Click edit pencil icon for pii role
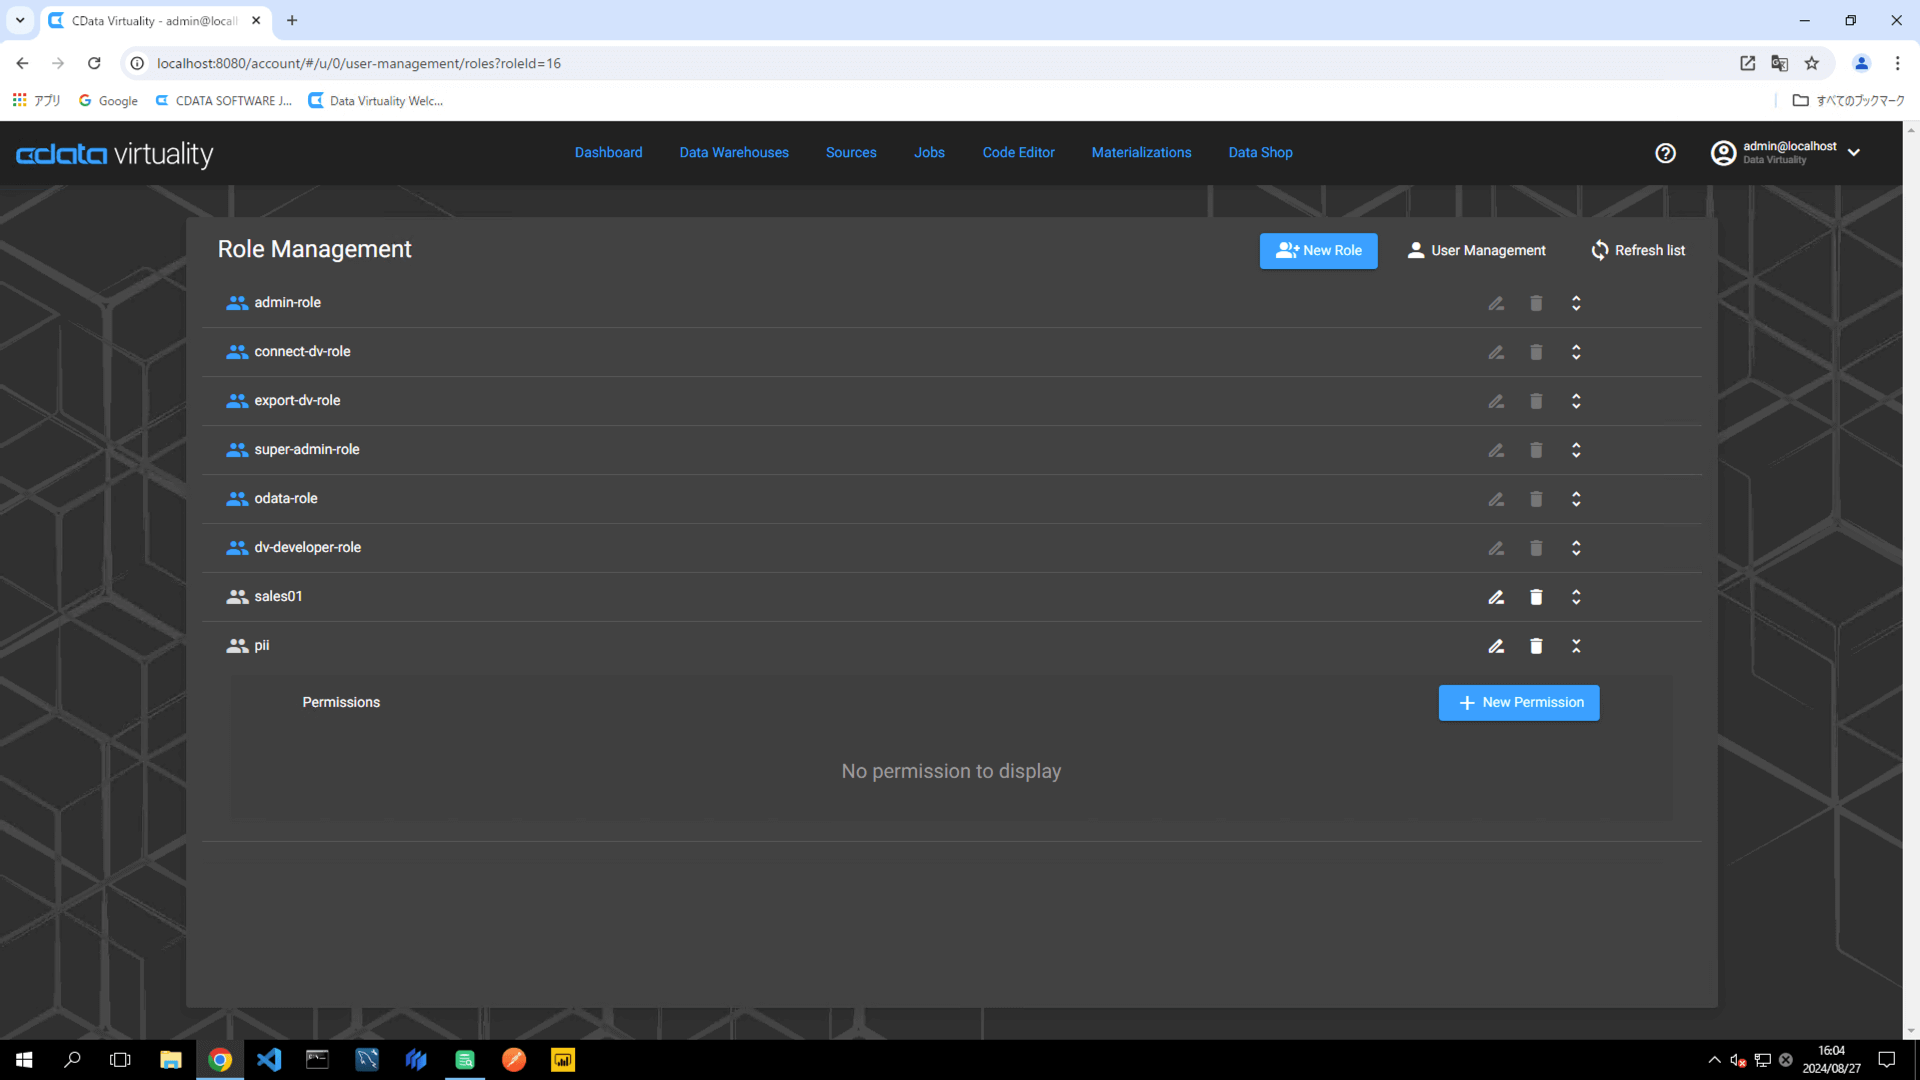 pyautogui.click(x=1496, y=646)
